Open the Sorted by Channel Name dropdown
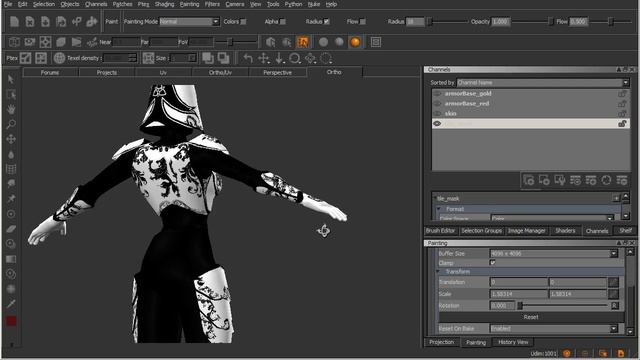 pyautogui.click(x=543, y=82)
